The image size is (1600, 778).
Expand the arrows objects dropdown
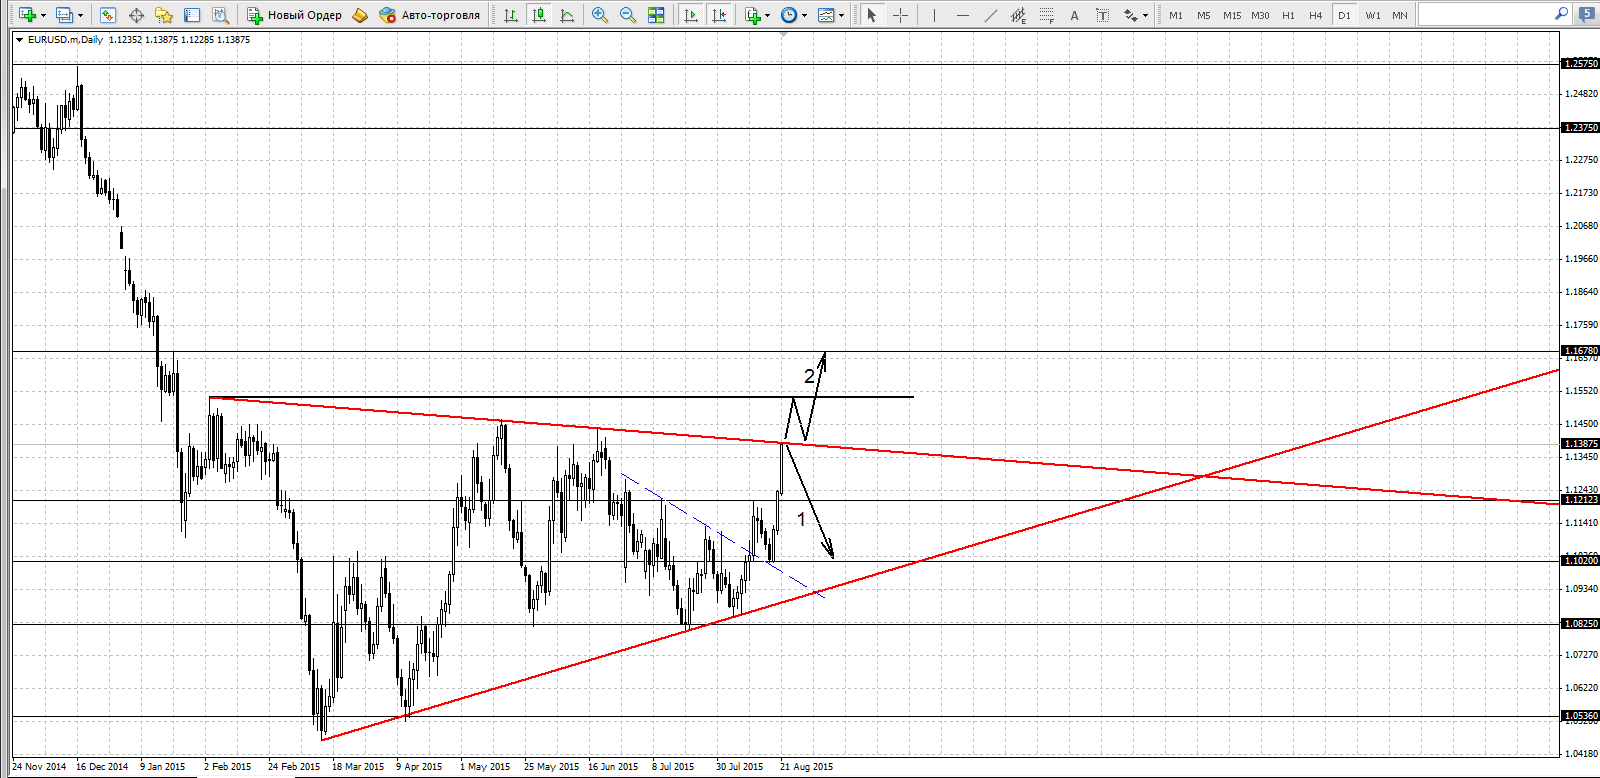[x=1145, y=15]
